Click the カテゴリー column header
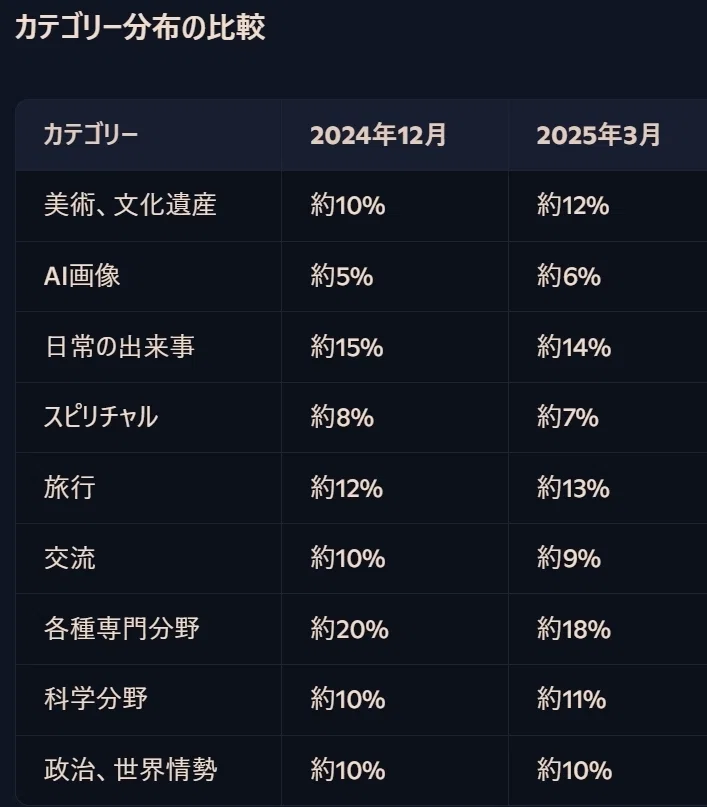The height and width of the screenshot is (807, 707). [91, 135]
